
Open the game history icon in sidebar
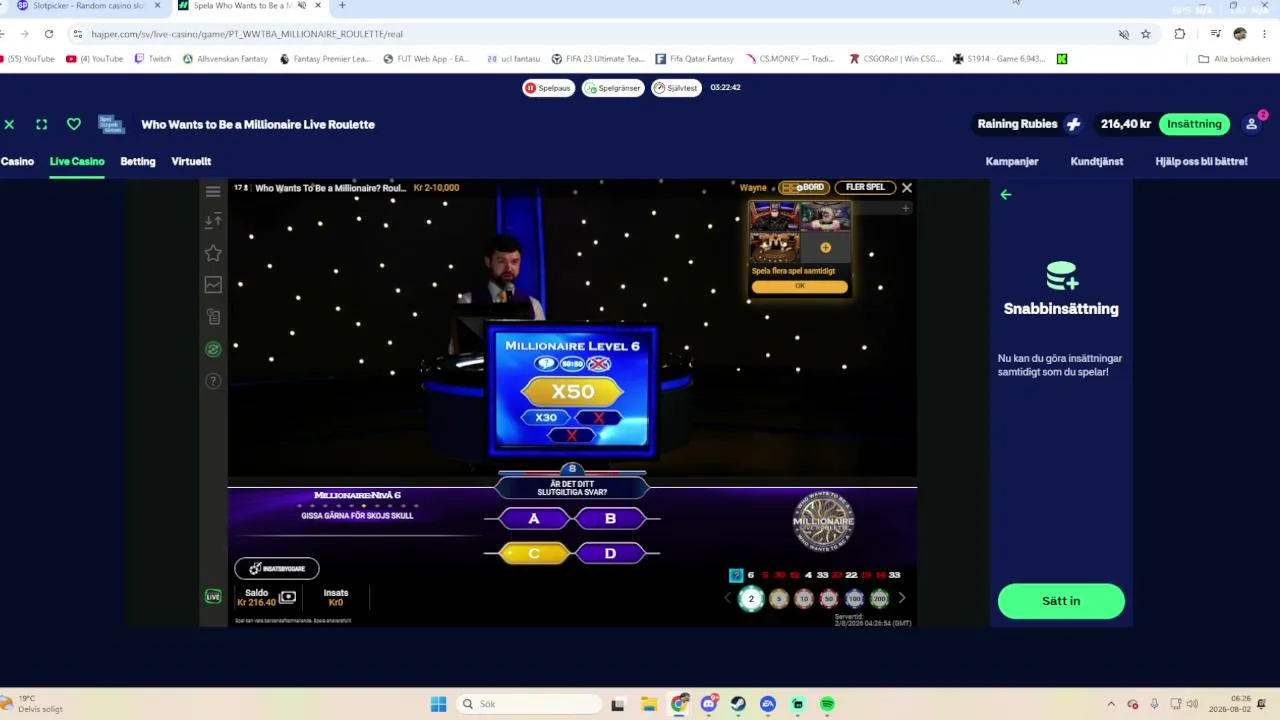pos(213,317)
